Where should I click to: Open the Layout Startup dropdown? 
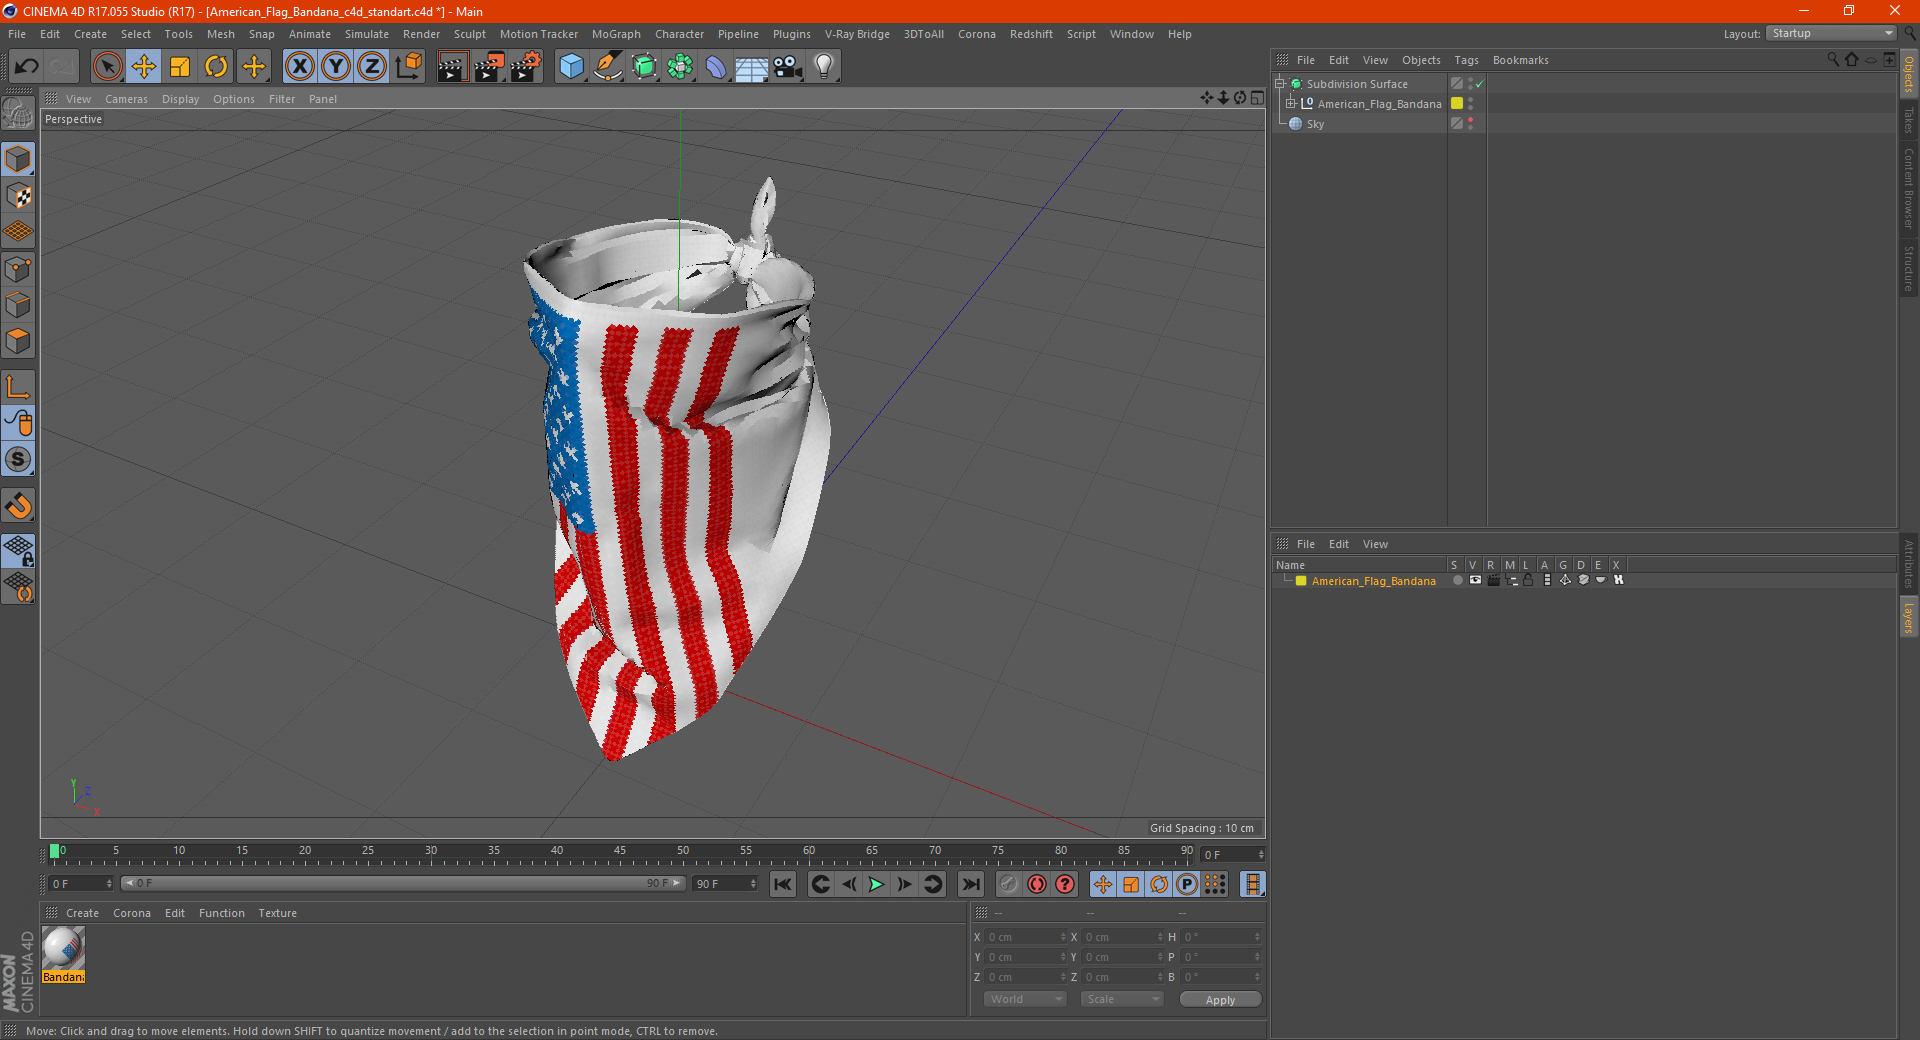click(x=1831, y=33)
